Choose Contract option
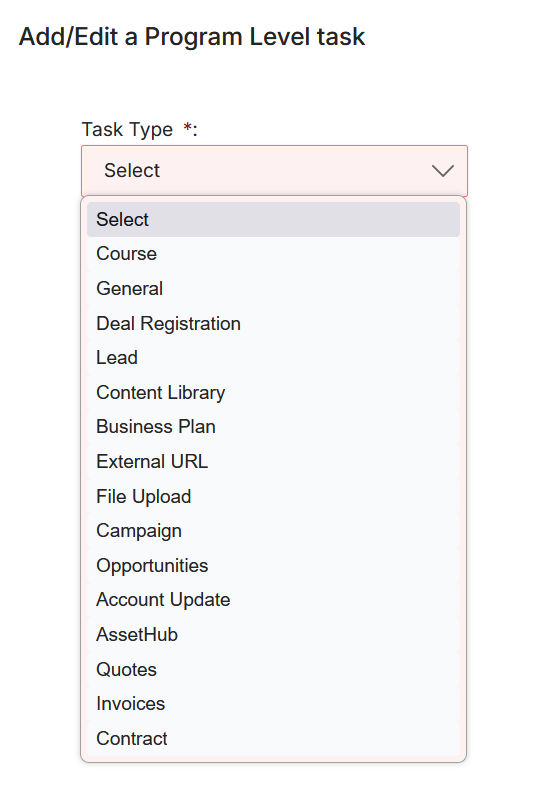555x795 pixels. pos(273,739)
